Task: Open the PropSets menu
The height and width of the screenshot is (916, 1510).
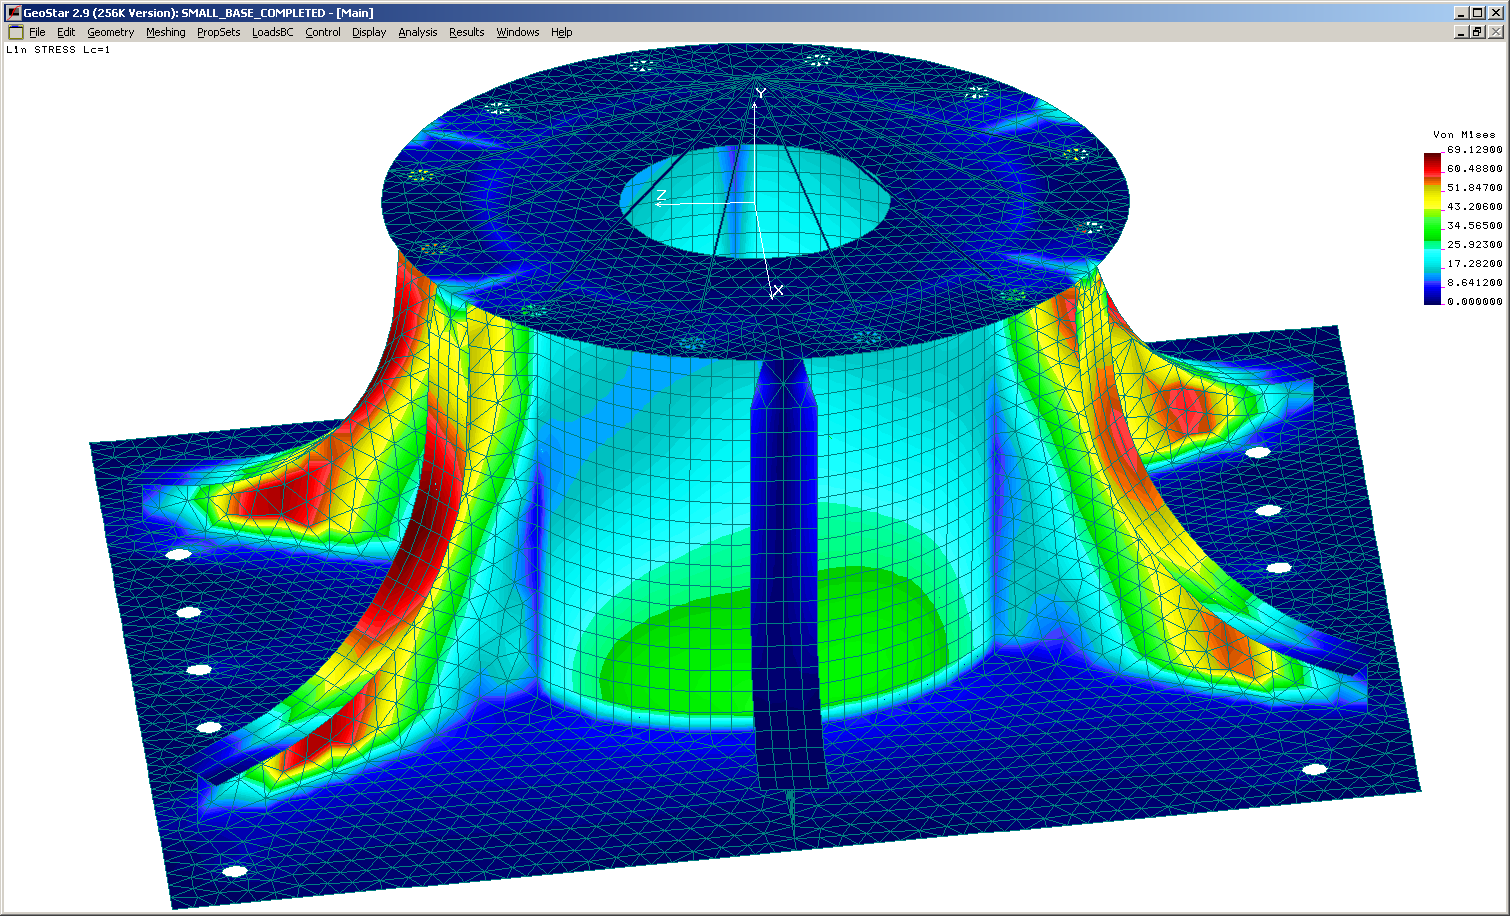Action: (218, 32)
